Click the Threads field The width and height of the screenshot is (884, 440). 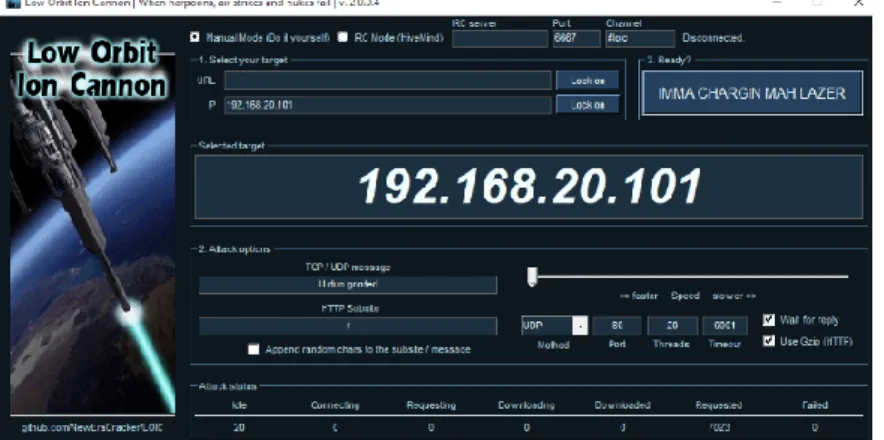click(x=672, y=325)
